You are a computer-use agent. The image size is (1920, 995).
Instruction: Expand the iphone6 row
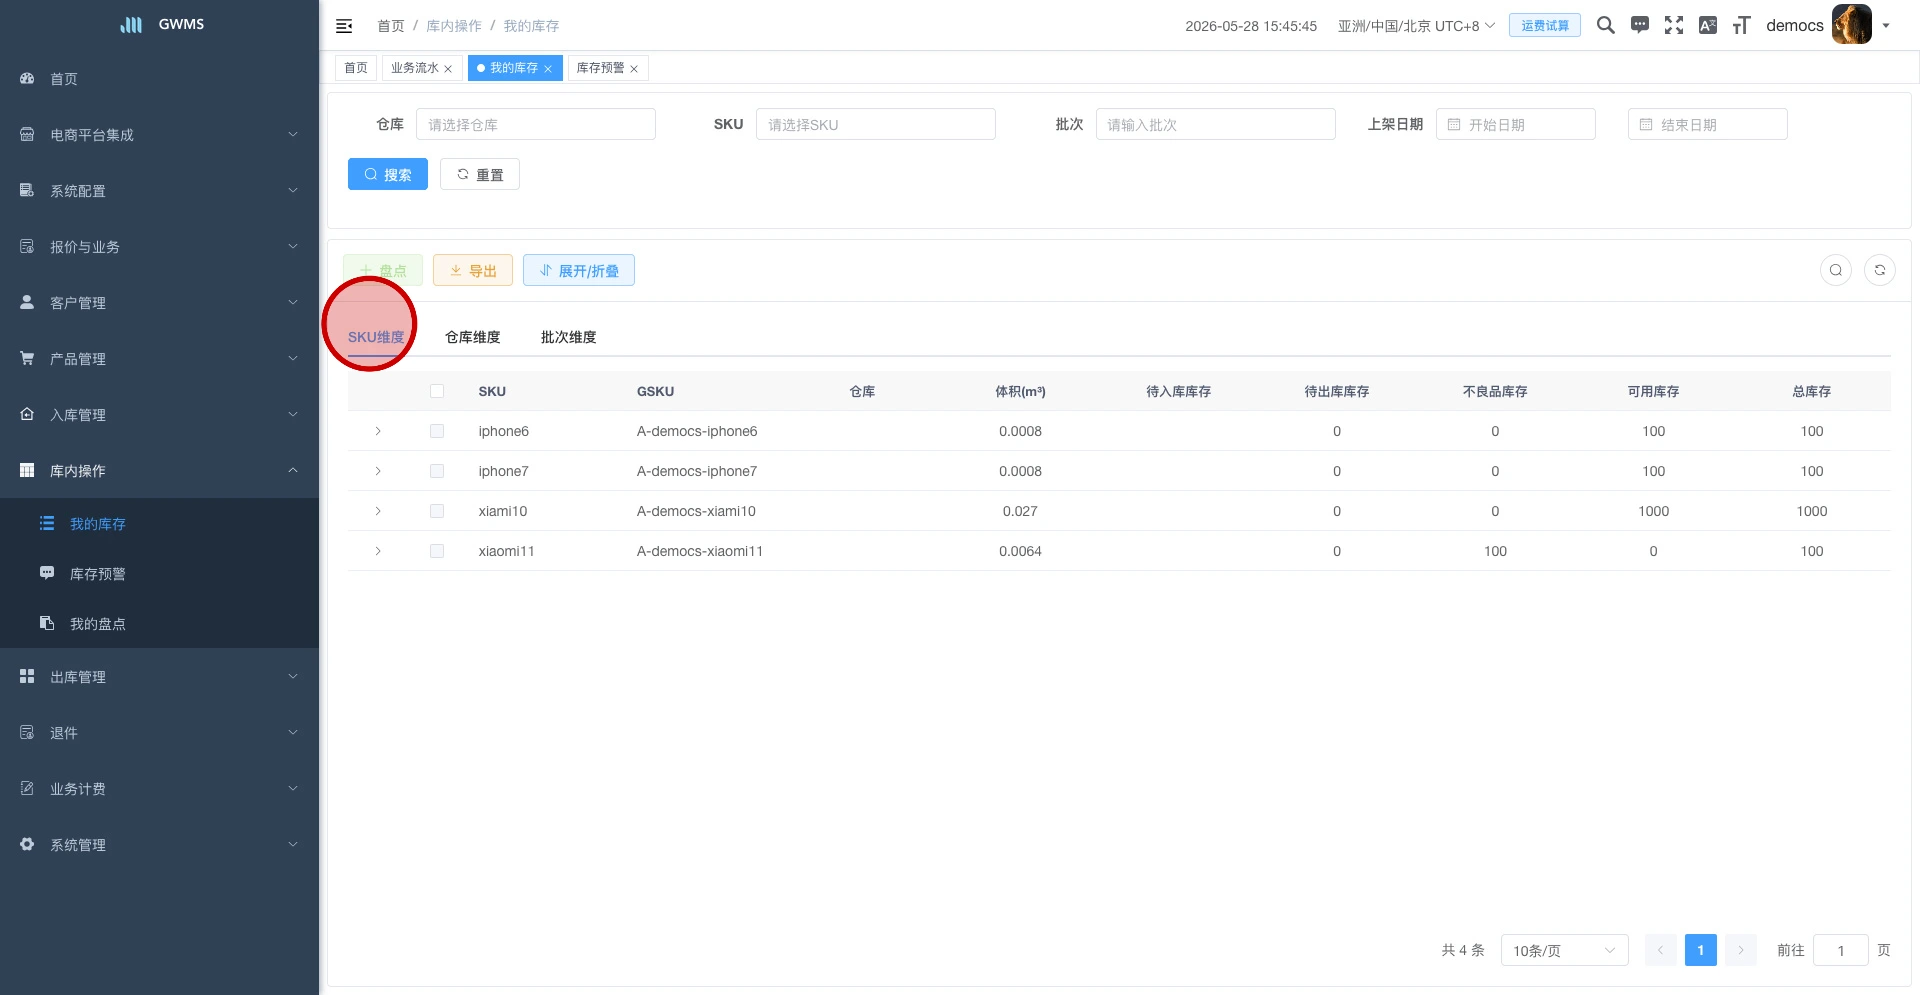[x=378, y=431]
